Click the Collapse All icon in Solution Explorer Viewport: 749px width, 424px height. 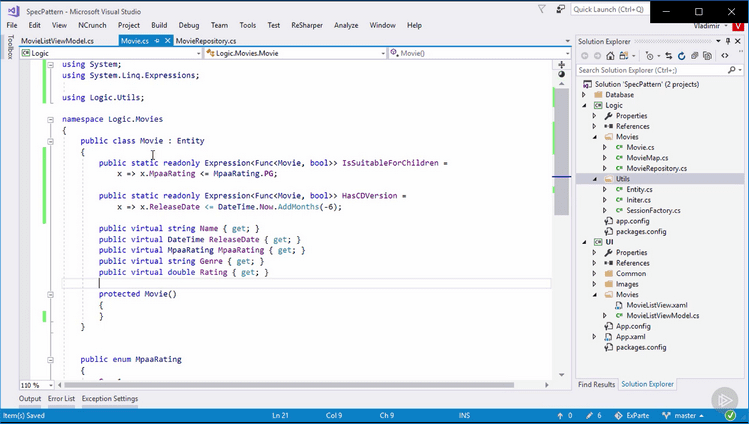pos(695,56)
